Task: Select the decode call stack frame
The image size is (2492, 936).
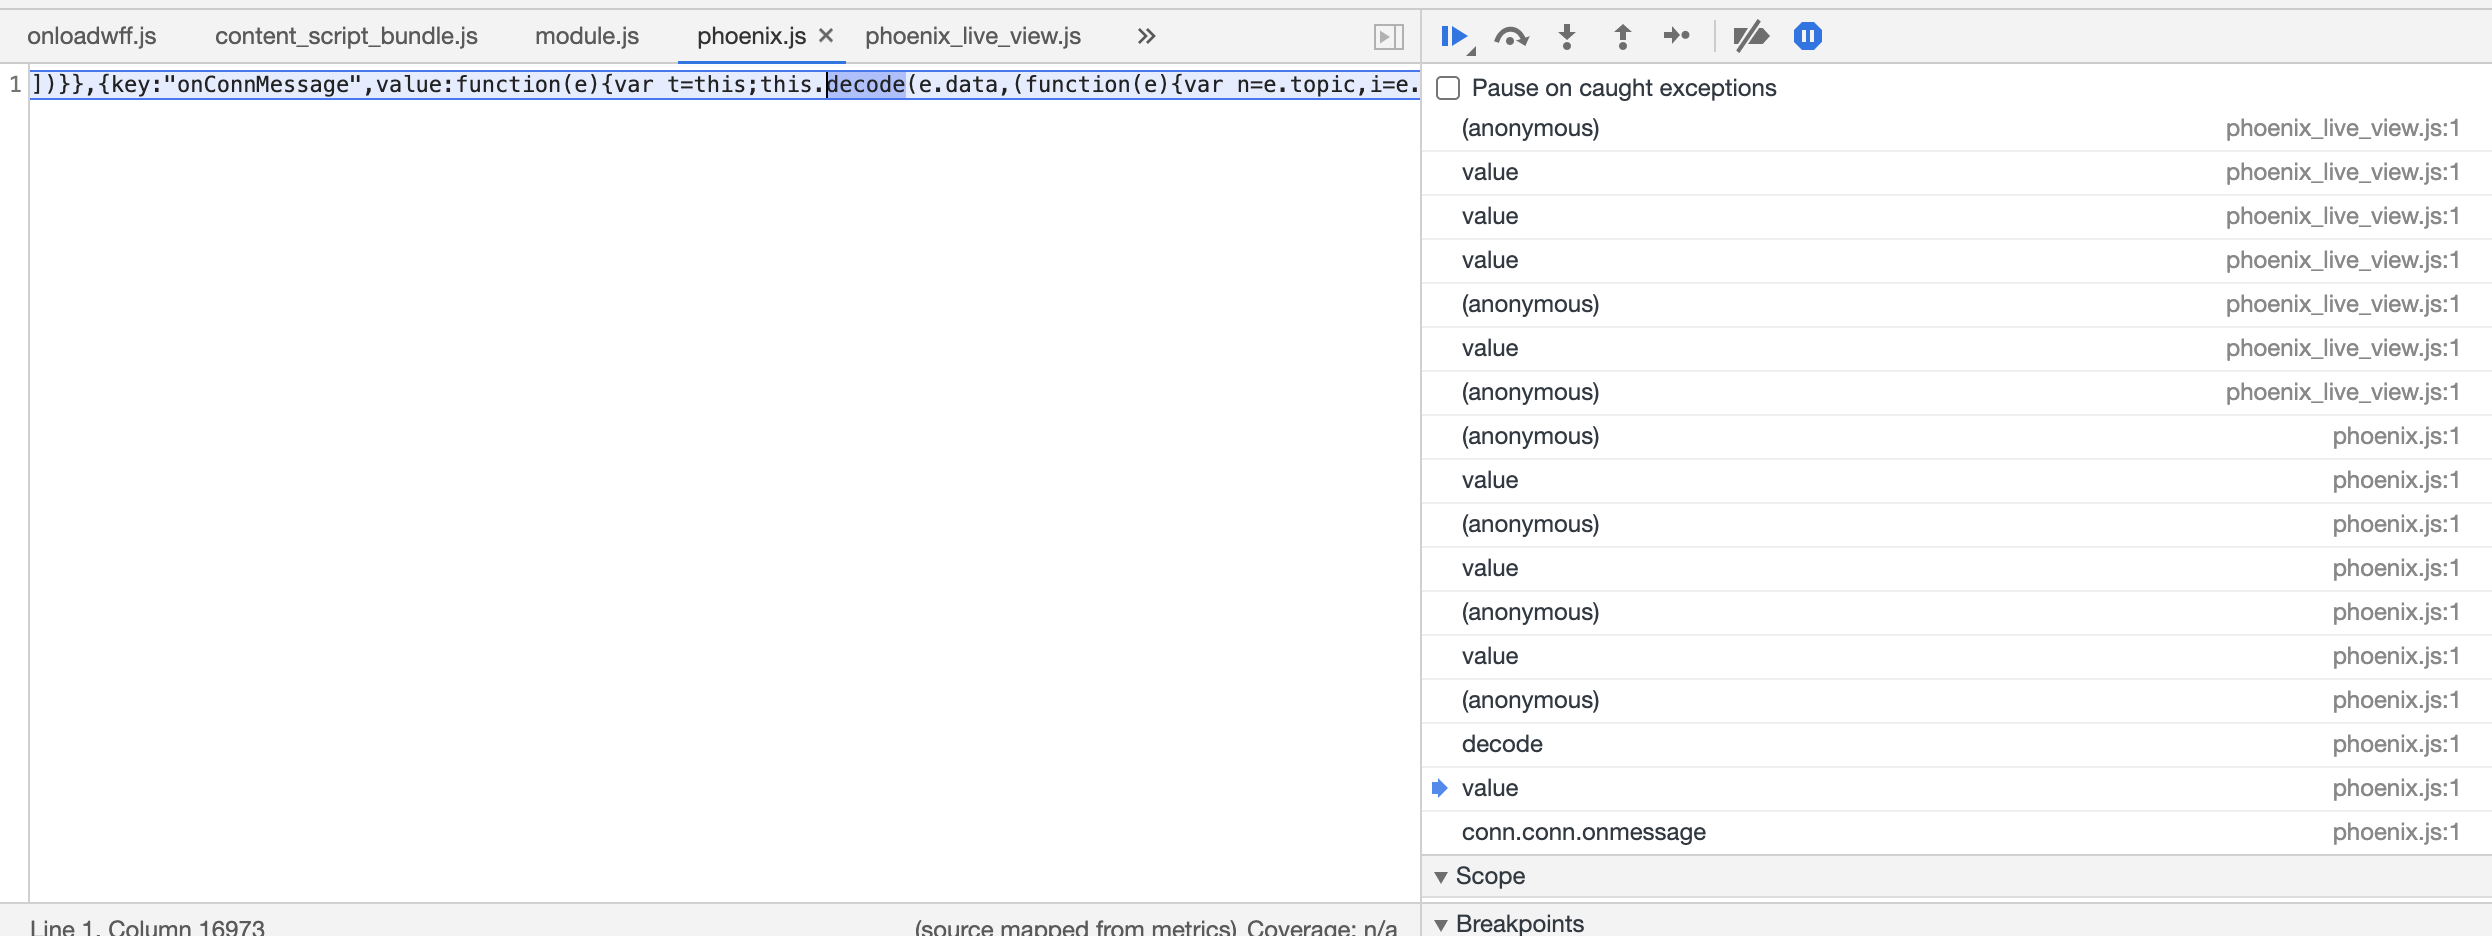Action: [1956, 744]
